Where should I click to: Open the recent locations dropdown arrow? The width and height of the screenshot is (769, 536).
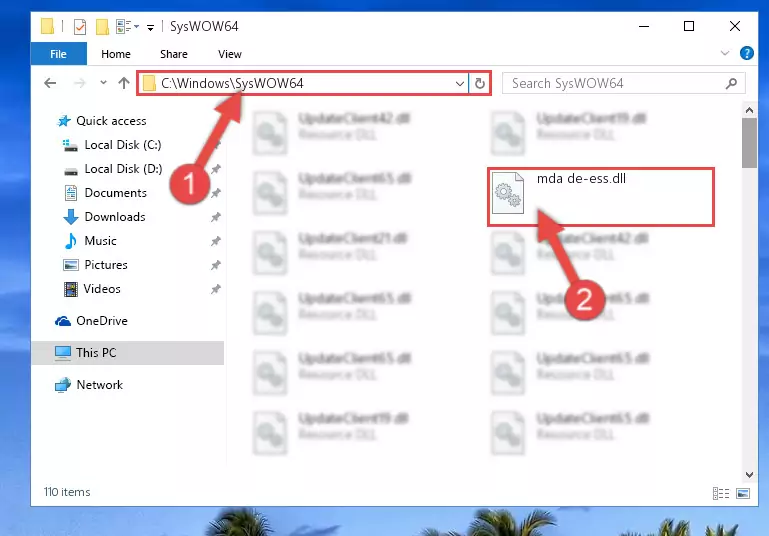pyautogui.click(x=103, y=82)
